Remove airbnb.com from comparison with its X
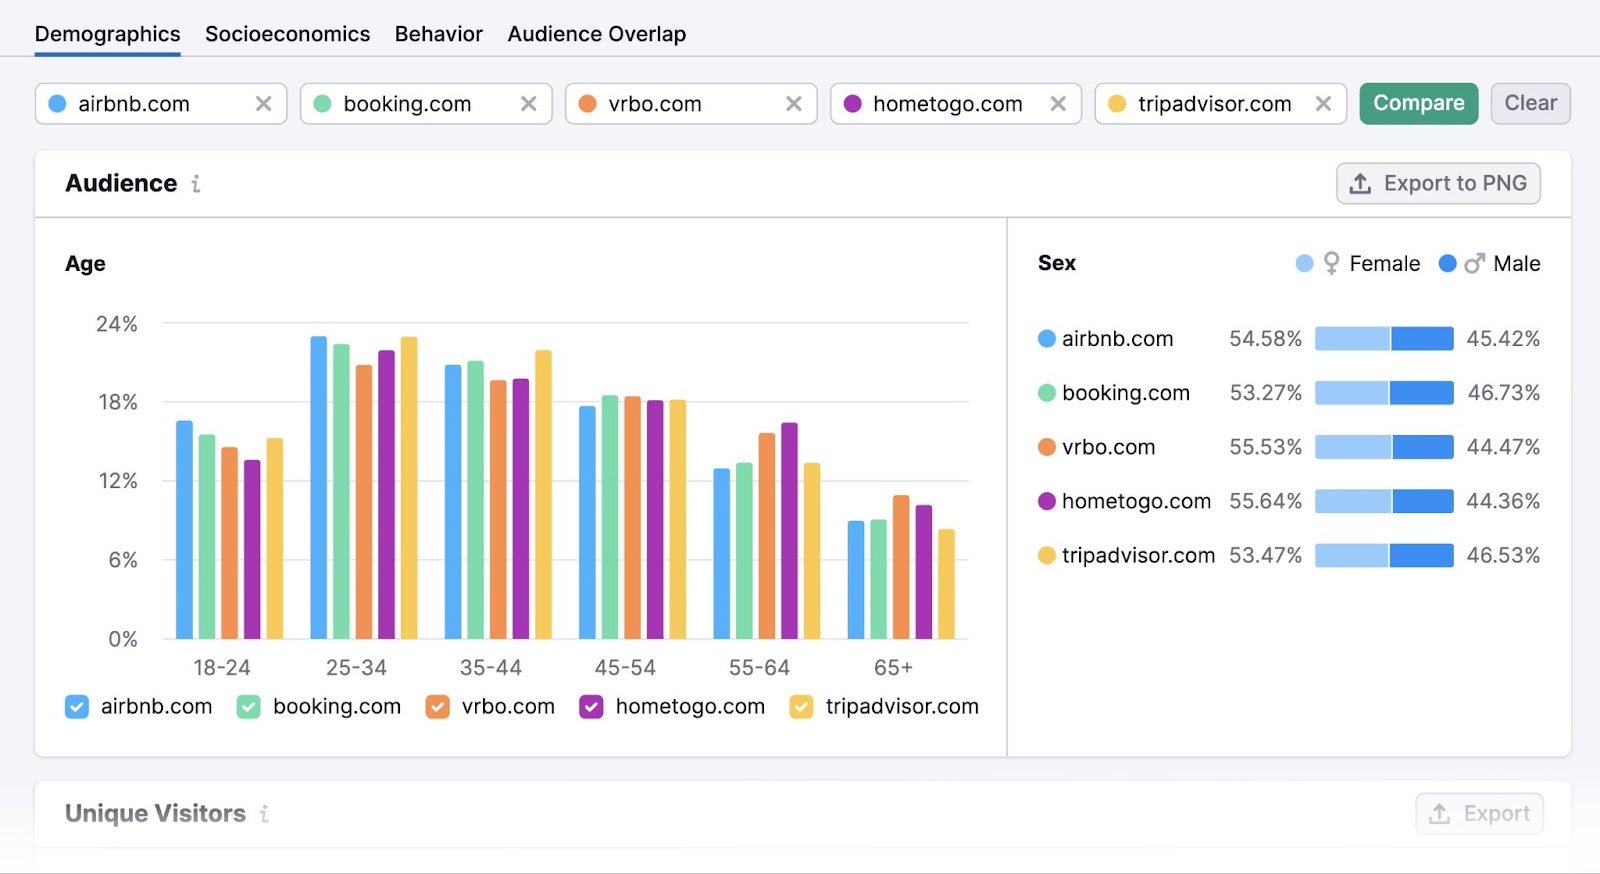Image resolution: width=1600 pixels, height=874 pixels. [263, 104]
